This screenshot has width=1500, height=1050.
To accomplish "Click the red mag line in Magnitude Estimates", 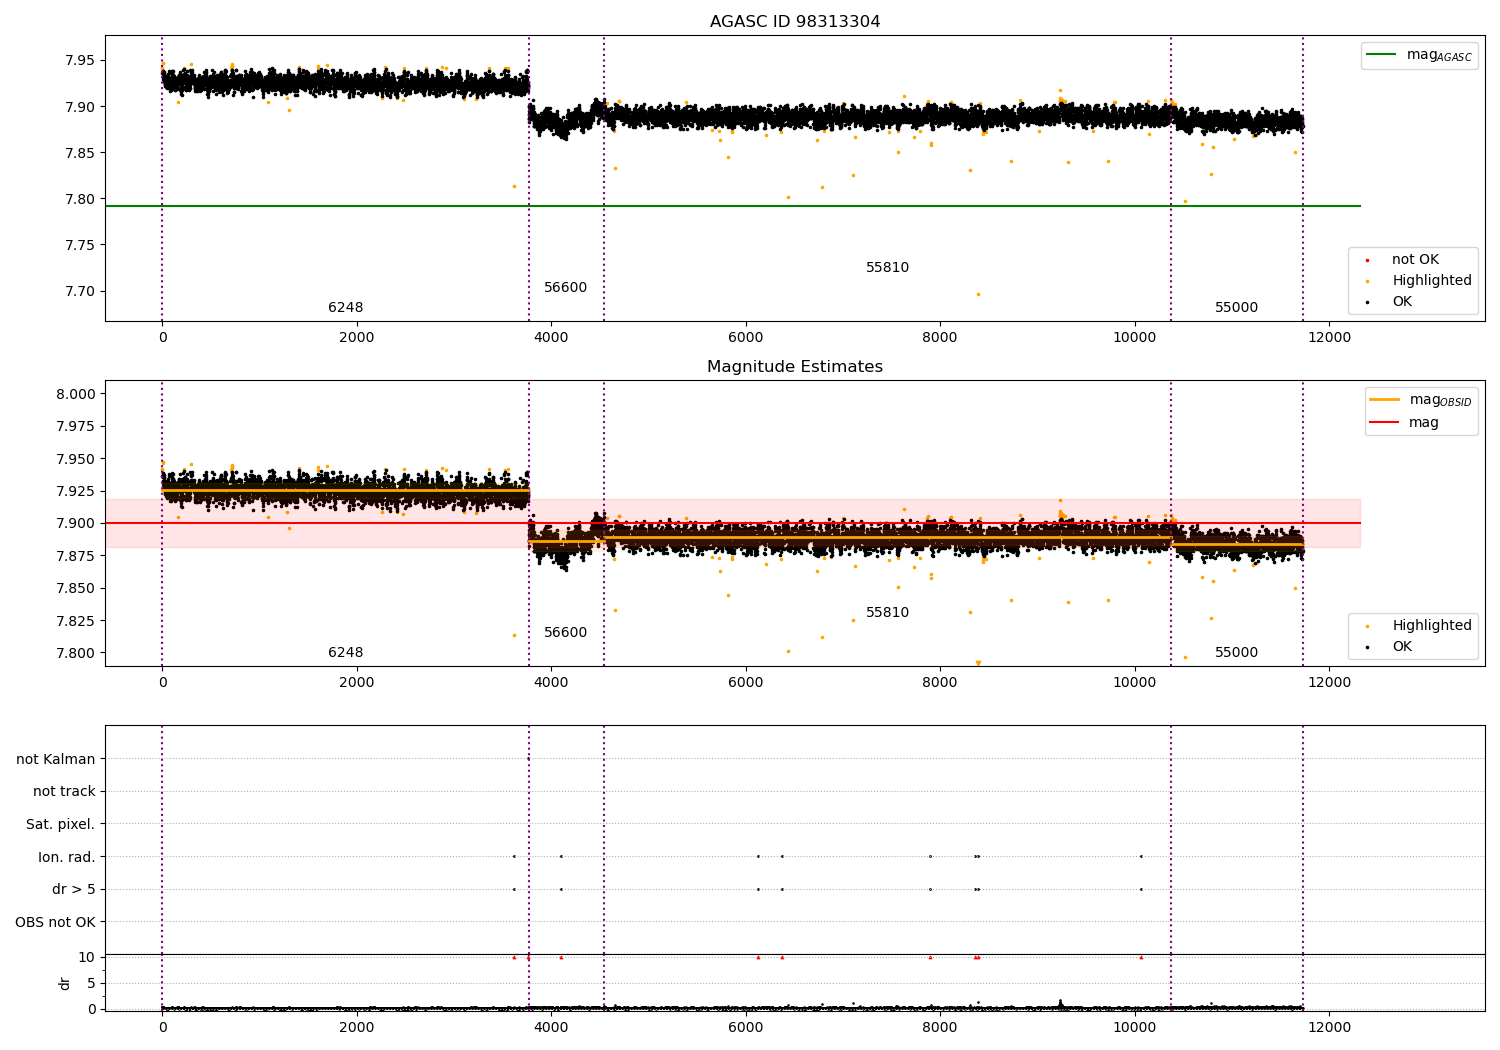I will [732, 523].
